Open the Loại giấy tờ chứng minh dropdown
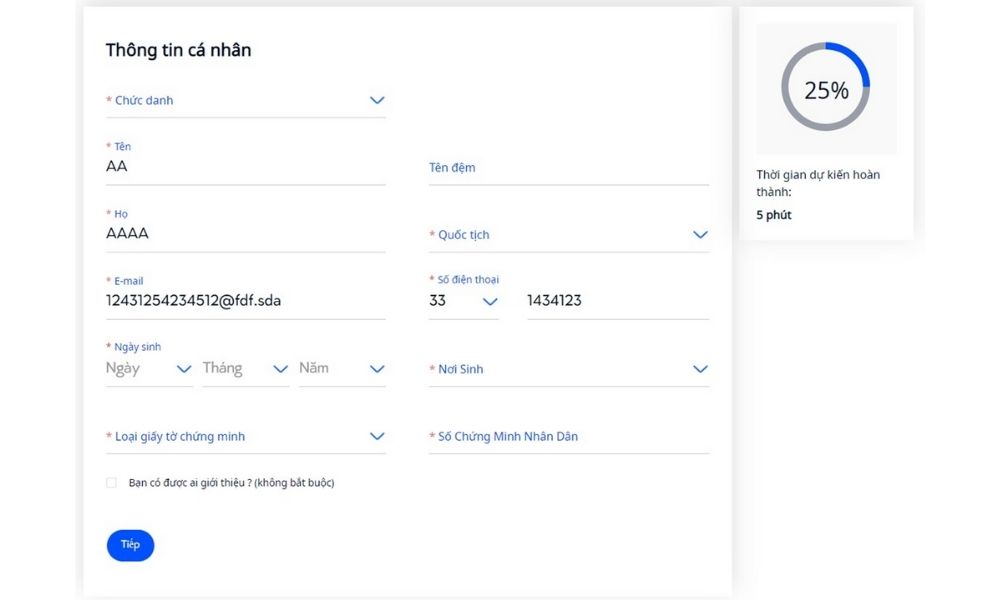The height and width of the screenshot is (600, 1000). pyautogui.click(x=245, y=437)
